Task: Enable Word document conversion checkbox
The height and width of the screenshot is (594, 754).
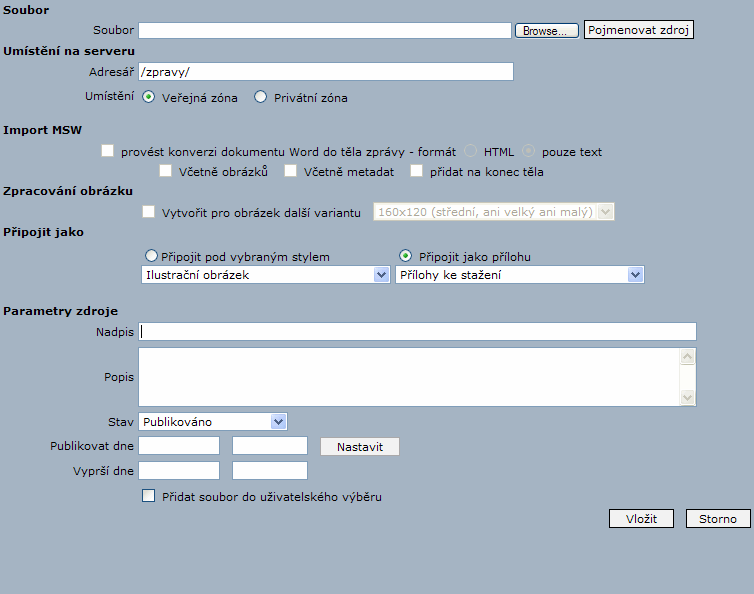Action: click(108, 151)
